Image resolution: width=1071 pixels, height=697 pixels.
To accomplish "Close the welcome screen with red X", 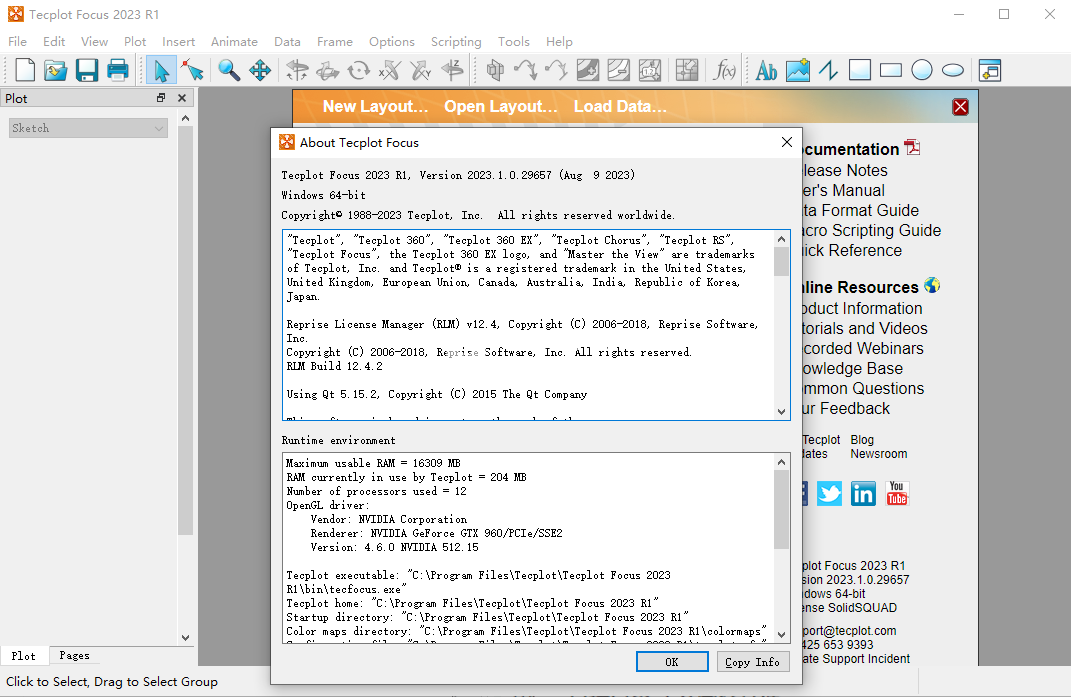I will [960, 107].
